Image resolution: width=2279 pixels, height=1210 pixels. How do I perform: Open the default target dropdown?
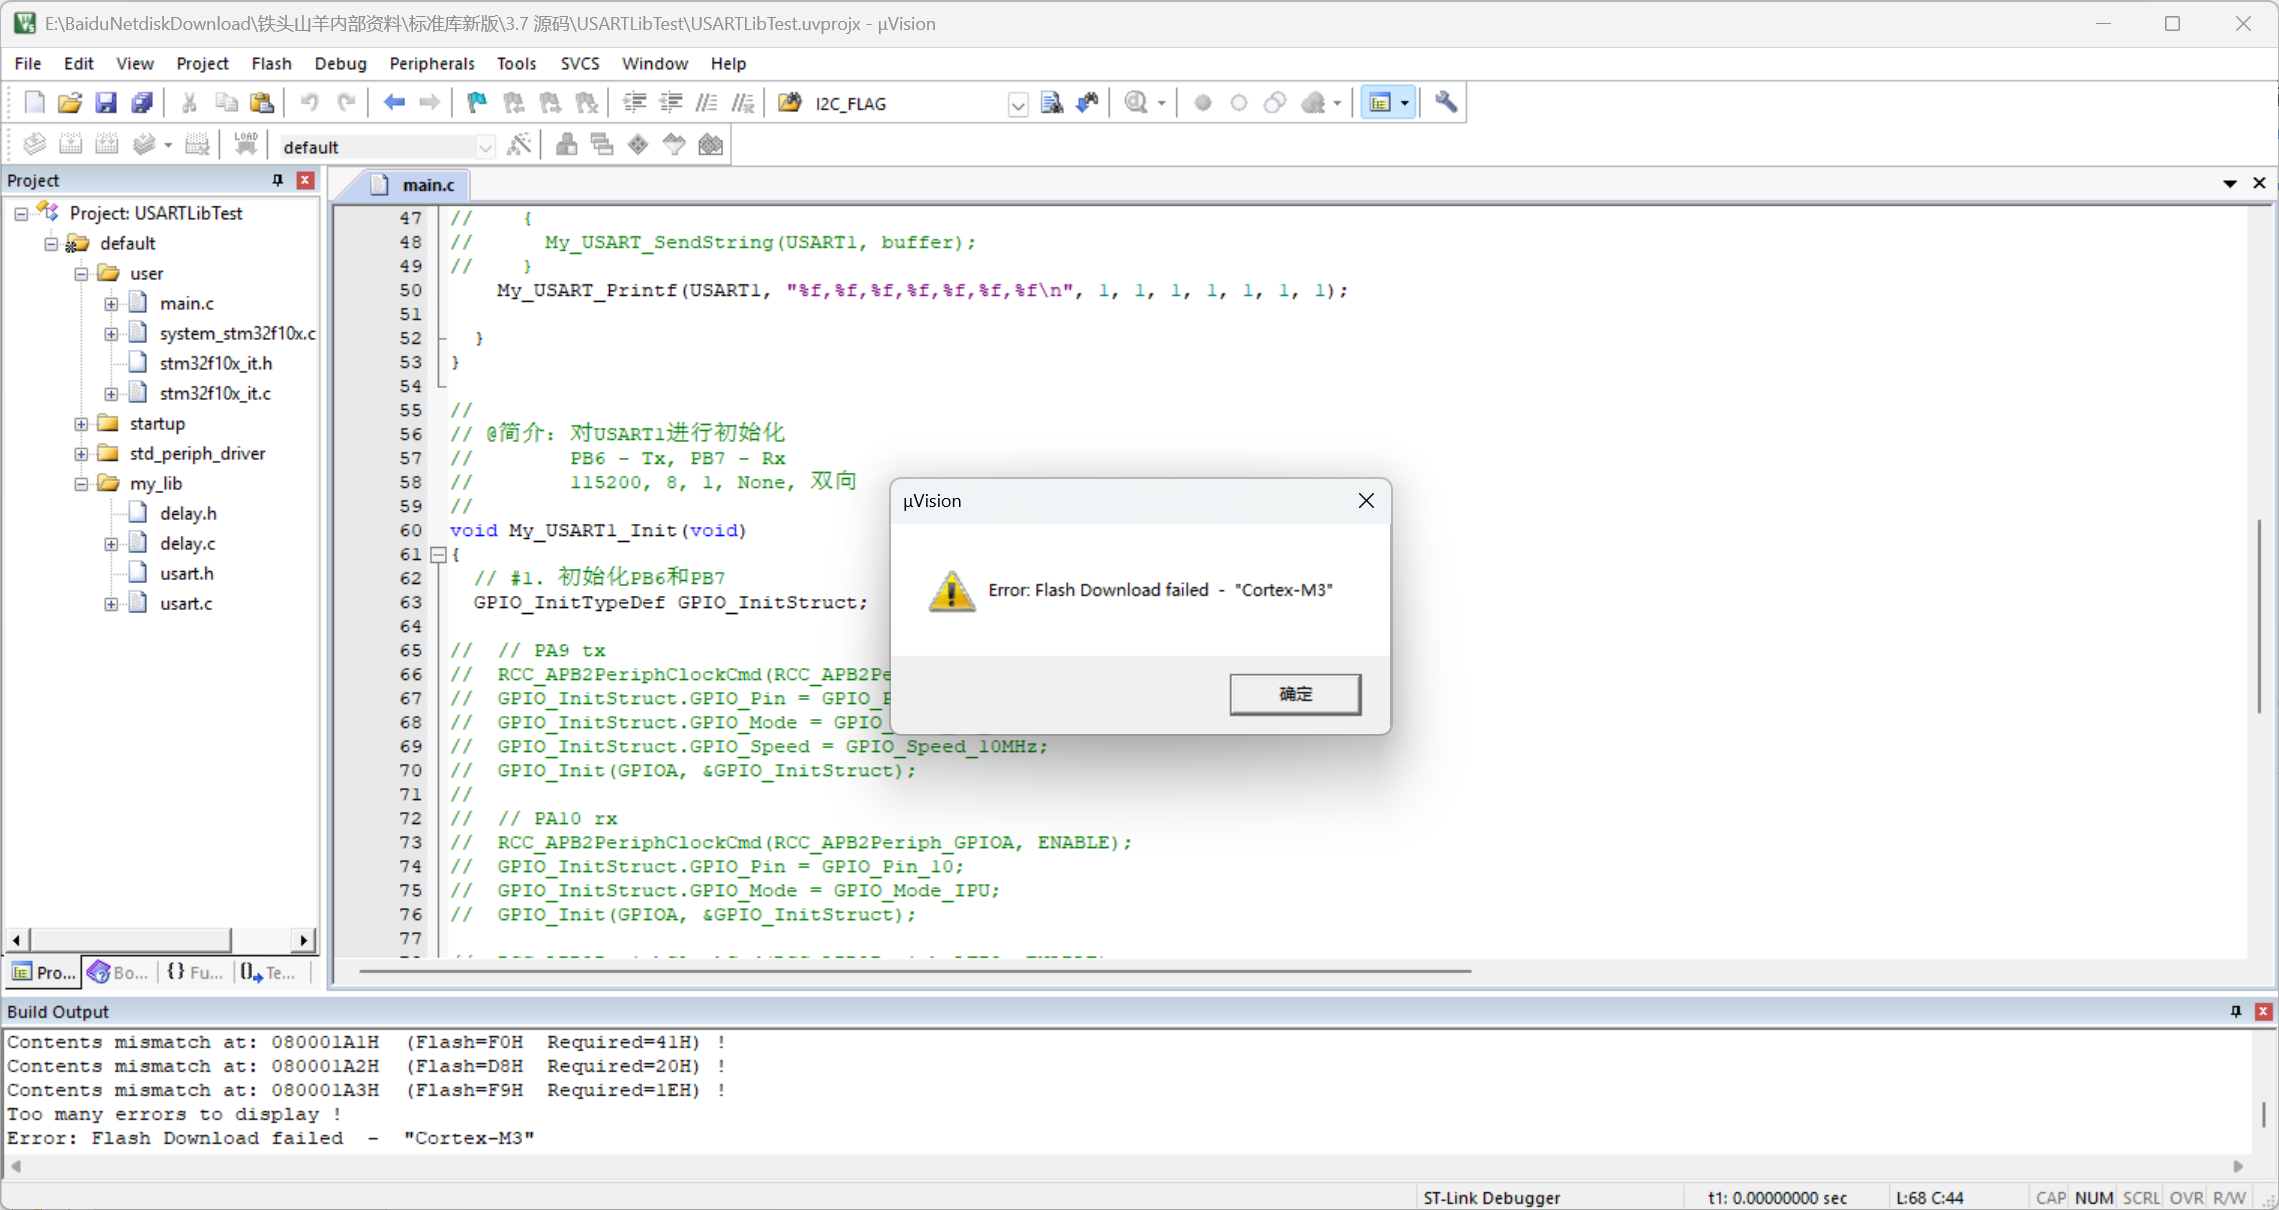[485, 147]
